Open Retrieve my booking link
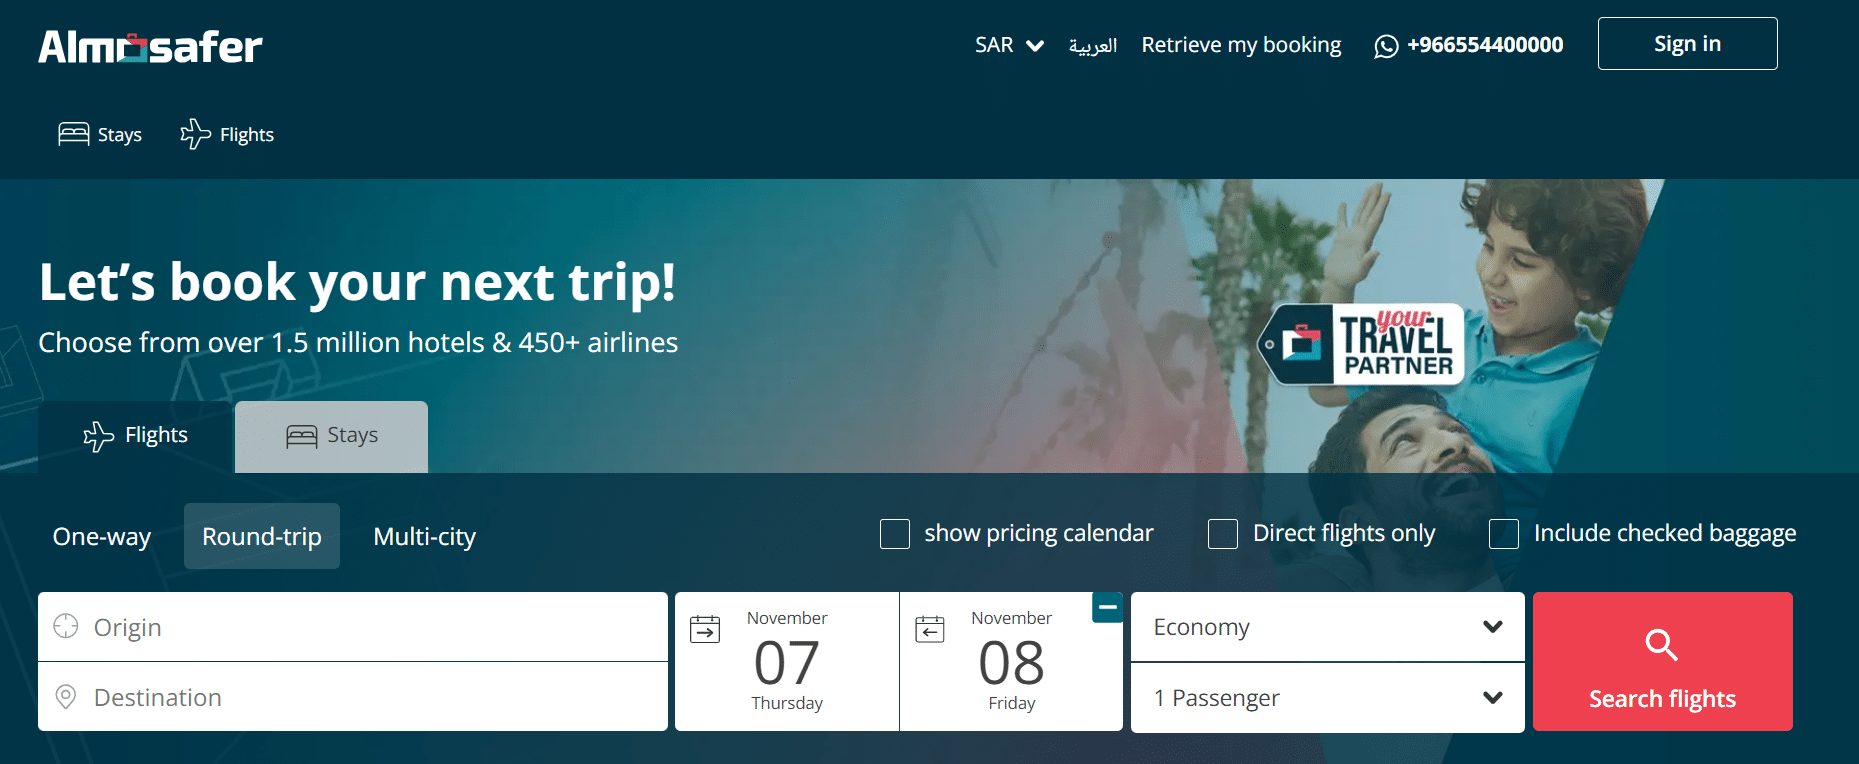Screen dimensions: 1859x764 tap(1241, 45)
